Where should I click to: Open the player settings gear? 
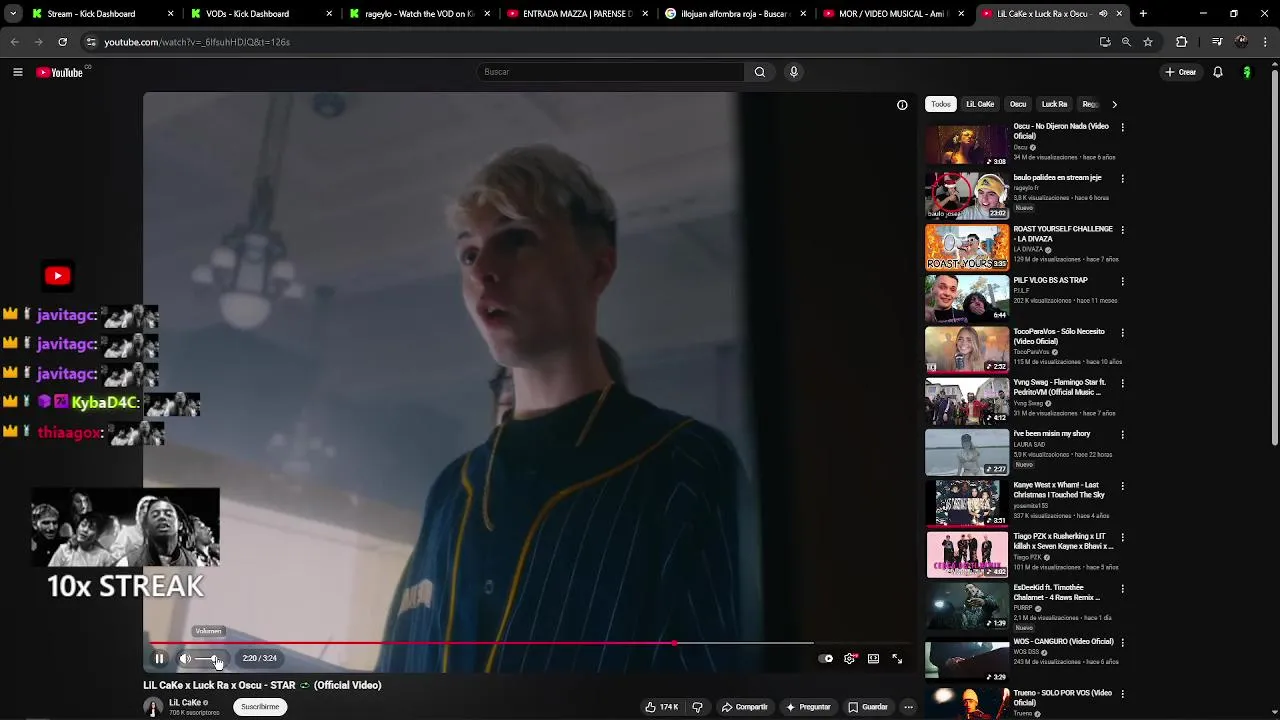point(850,658)
